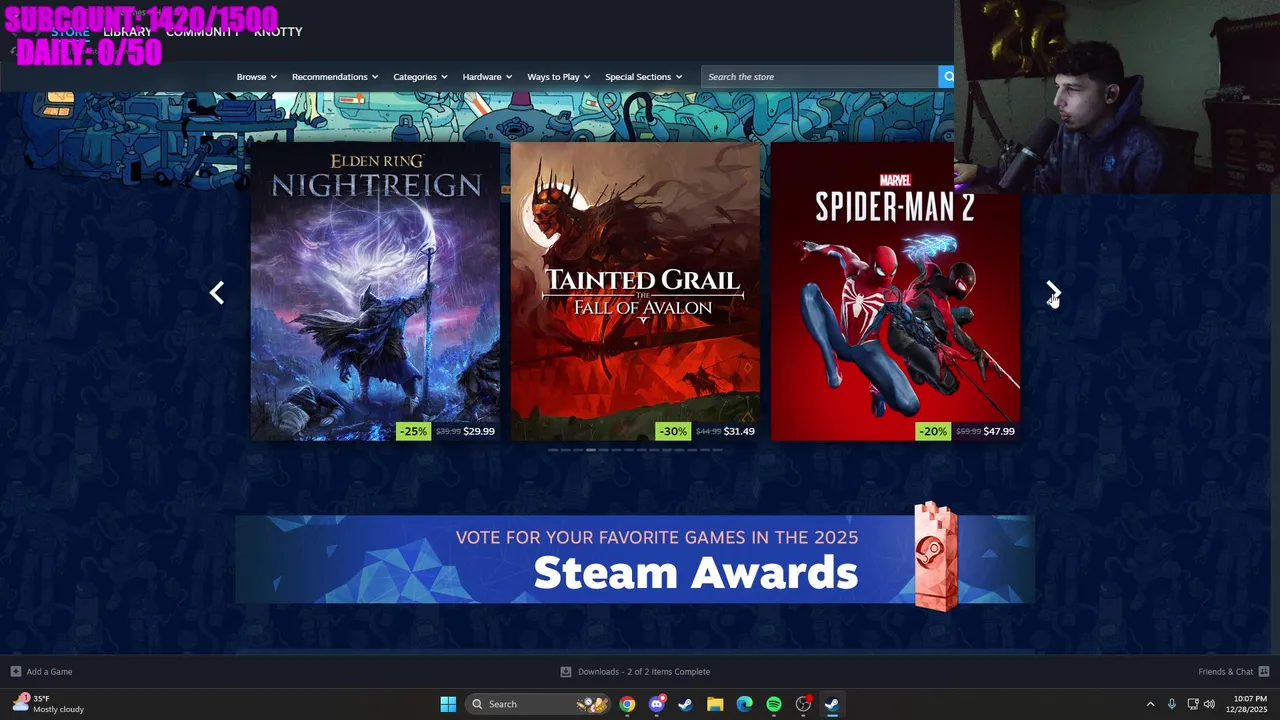This screenshot has width=1280, height=720.
Task: Click the first Steam icon beside Discord
Action: point(685,704)
